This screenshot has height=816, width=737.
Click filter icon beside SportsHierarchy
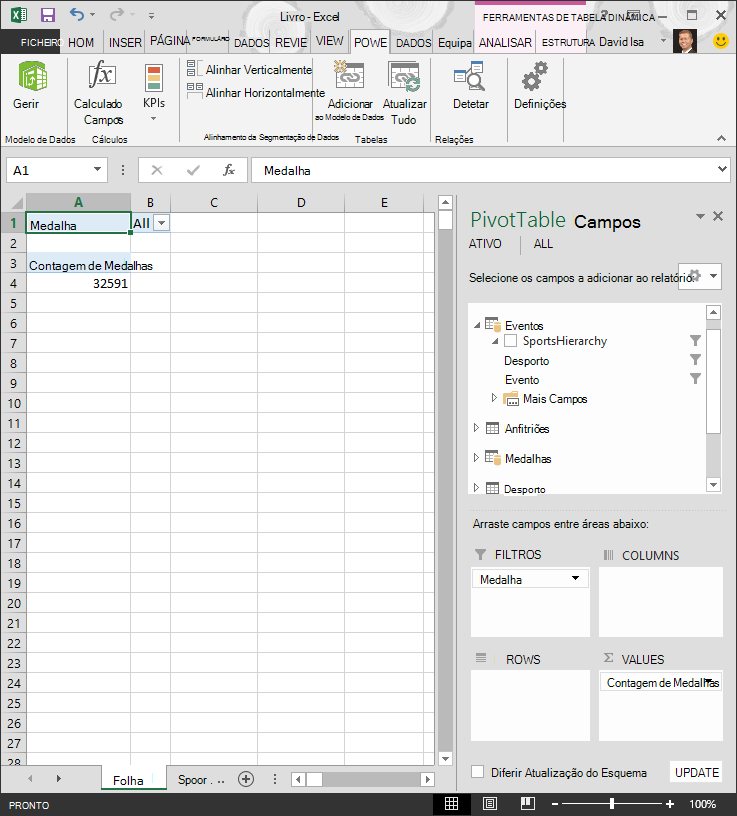pyautogui.click(x=695, y=340)
